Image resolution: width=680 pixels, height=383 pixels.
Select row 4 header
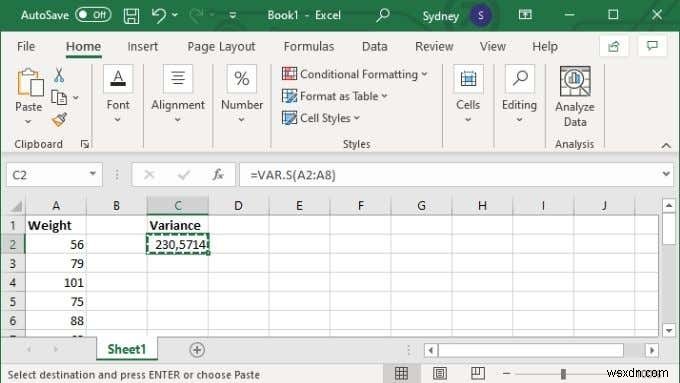(13, 282)
